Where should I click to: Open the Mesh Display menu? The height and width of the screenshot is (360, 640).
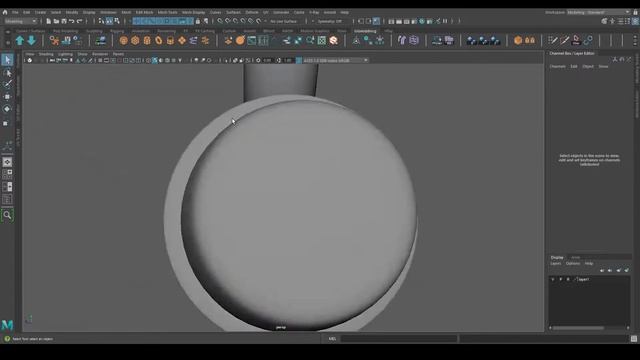coord(193,12)
